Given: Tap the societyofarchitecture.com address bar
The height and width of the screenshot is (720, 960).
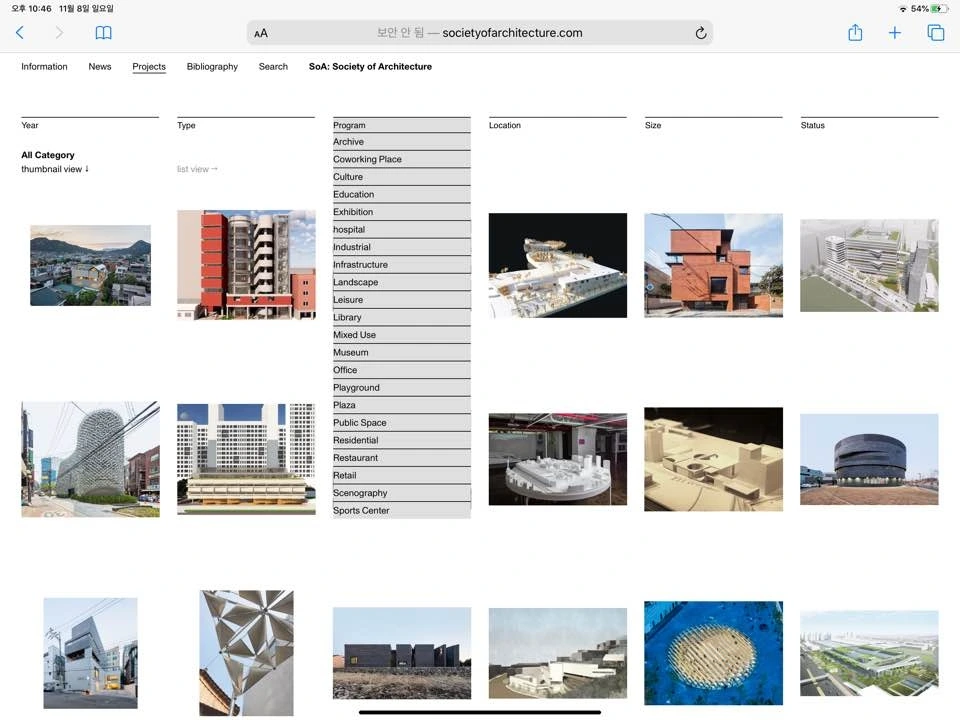Looking at the screenshot, I should (x=479, y=33).
